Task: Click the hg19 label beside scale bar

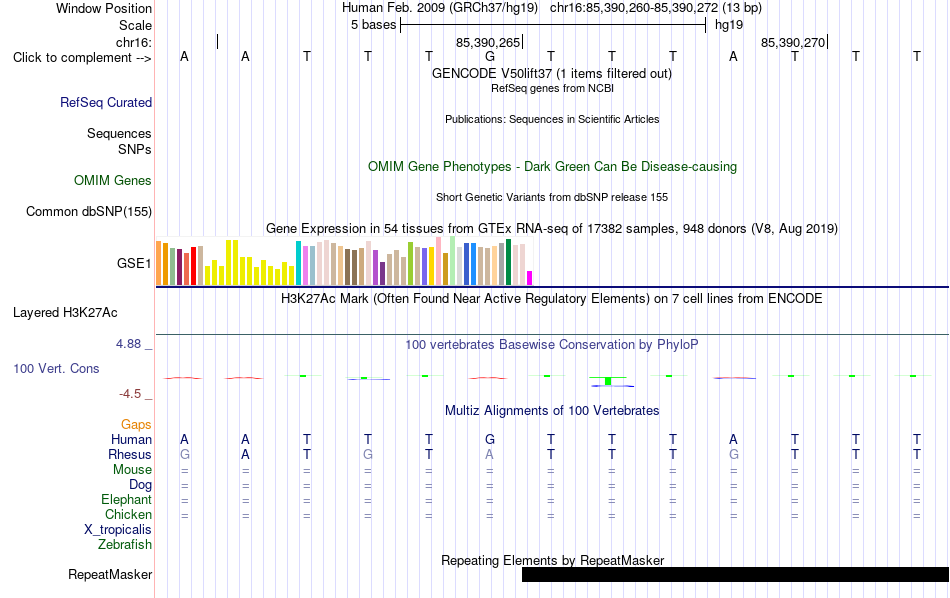Action: click(729, 25)
